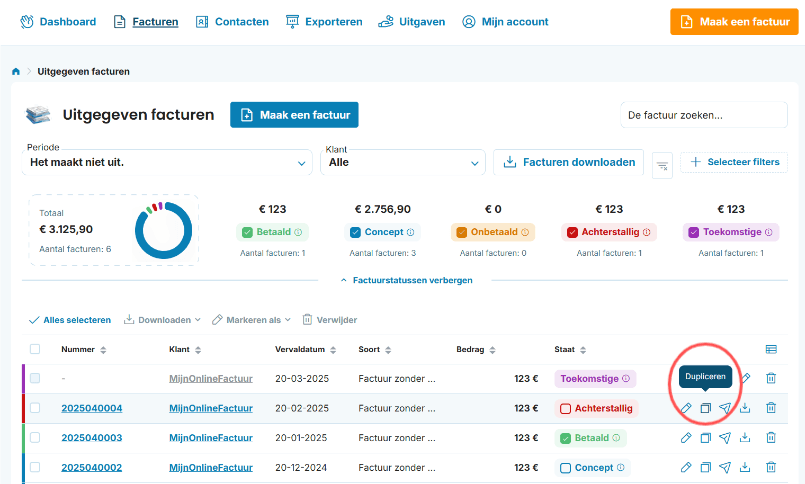The height and width of the screenshot is (484, 805).
Task: Delete invoice 2025040004 with trash icon
Action: [771, 408]
